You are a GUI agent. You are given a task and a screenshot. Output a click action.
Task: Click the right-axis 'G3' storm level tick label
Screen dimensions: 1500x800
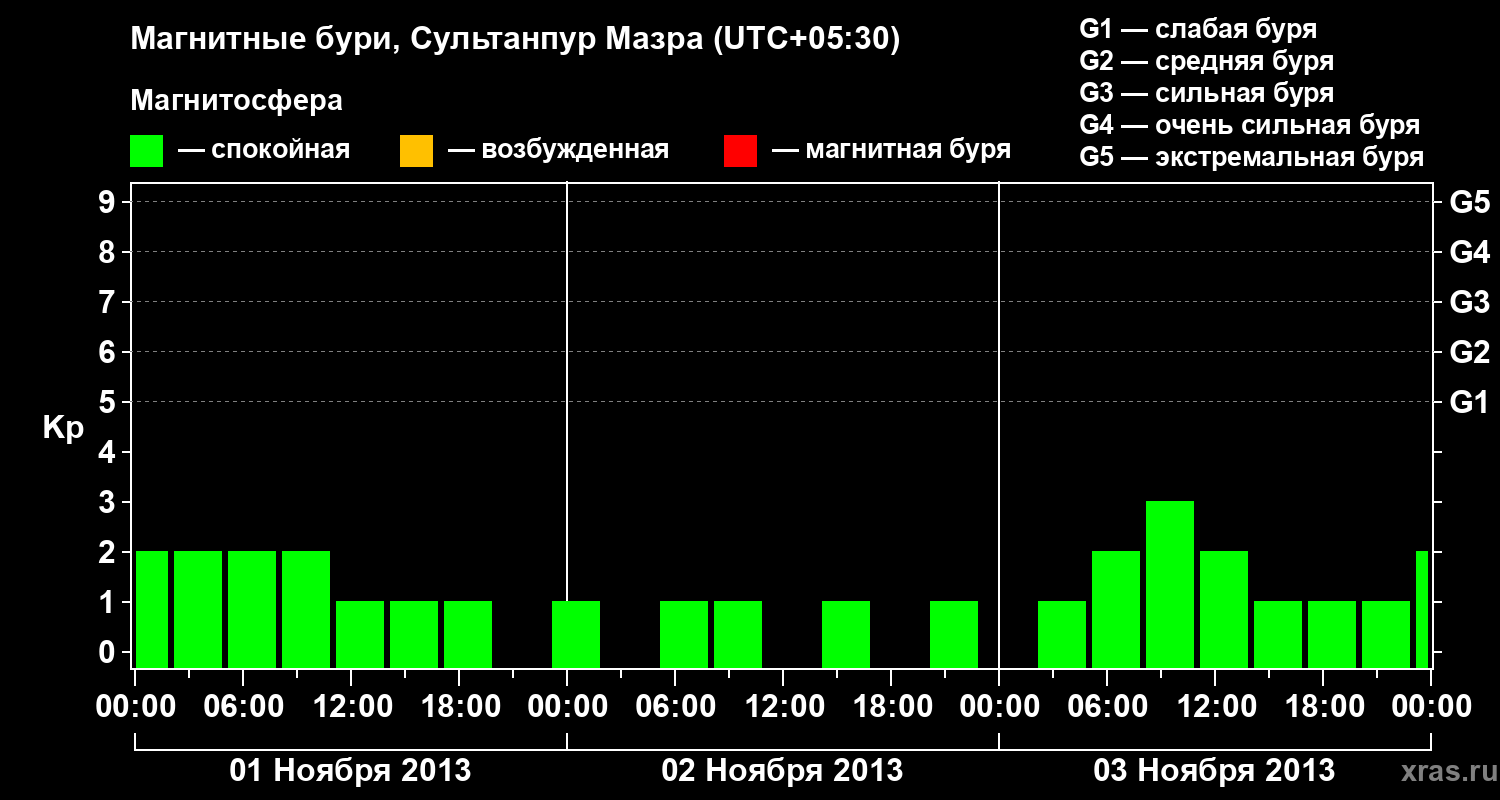tap(1470, 302)
